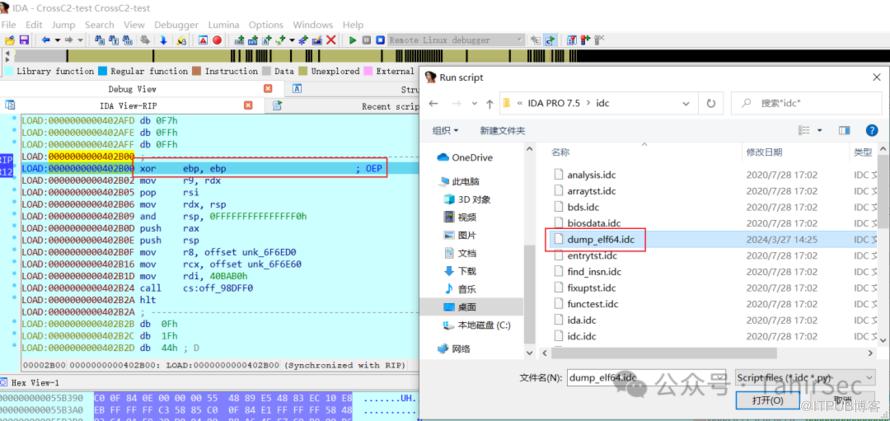
Task: Click the rightmost icon in IDA toolbar
Action: (x=599, y=40)
